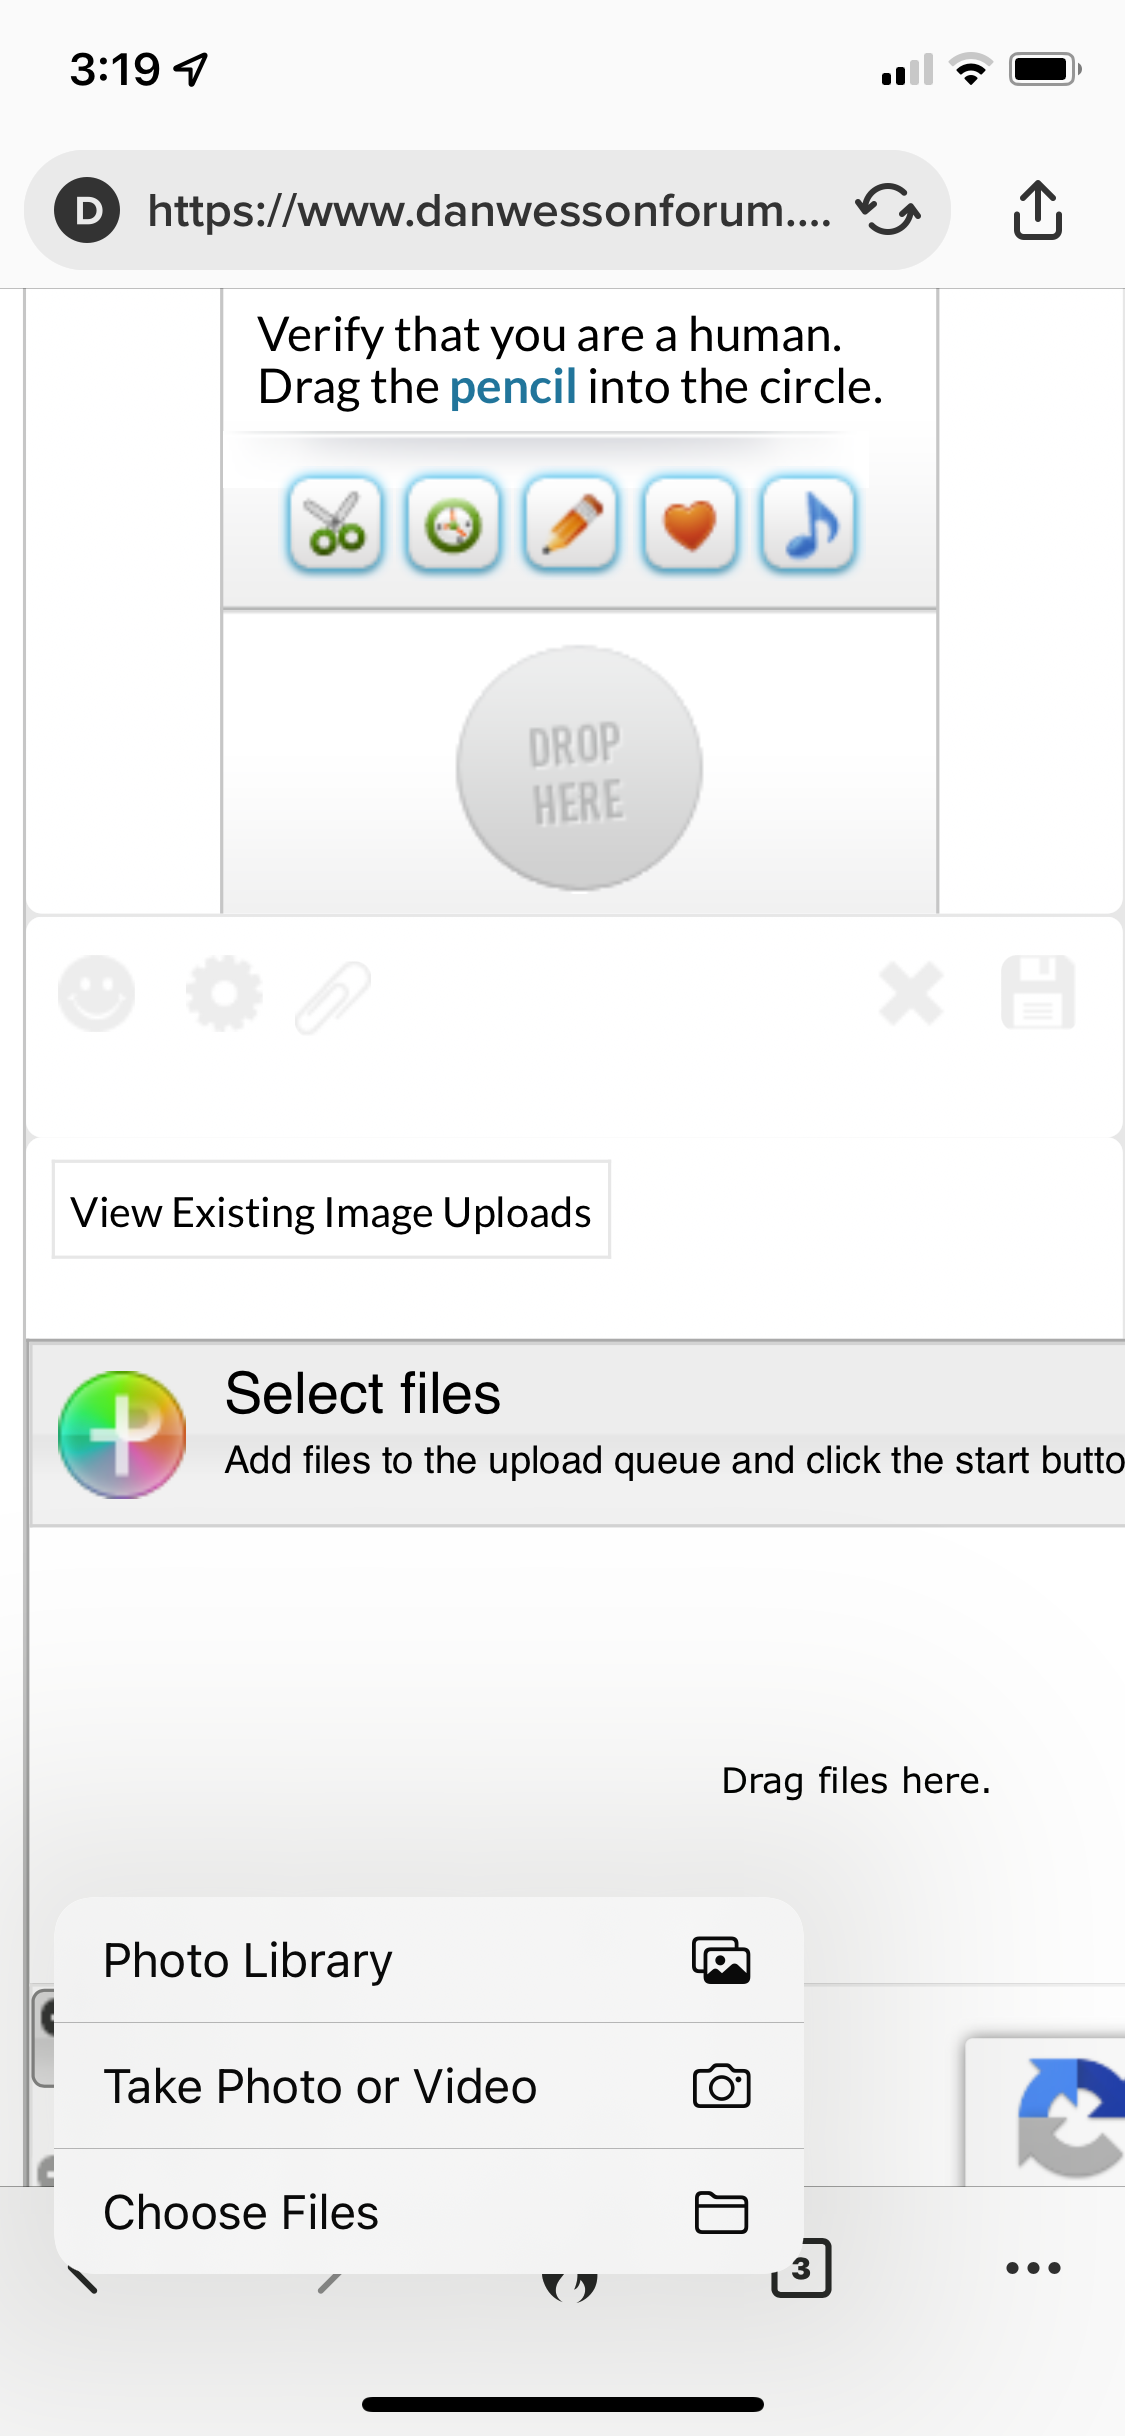Select the blue music note icon

pos(808,523)
